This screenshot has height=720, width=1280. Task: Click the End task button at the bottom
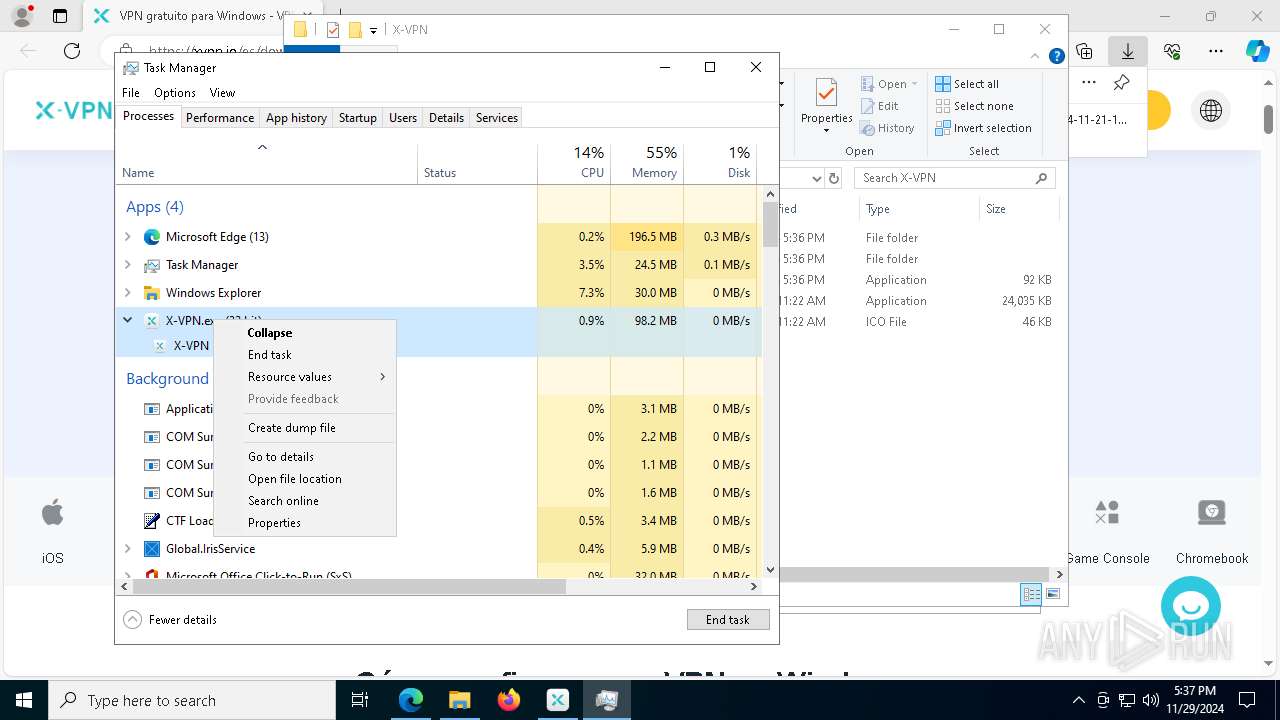tap(728, 620)
